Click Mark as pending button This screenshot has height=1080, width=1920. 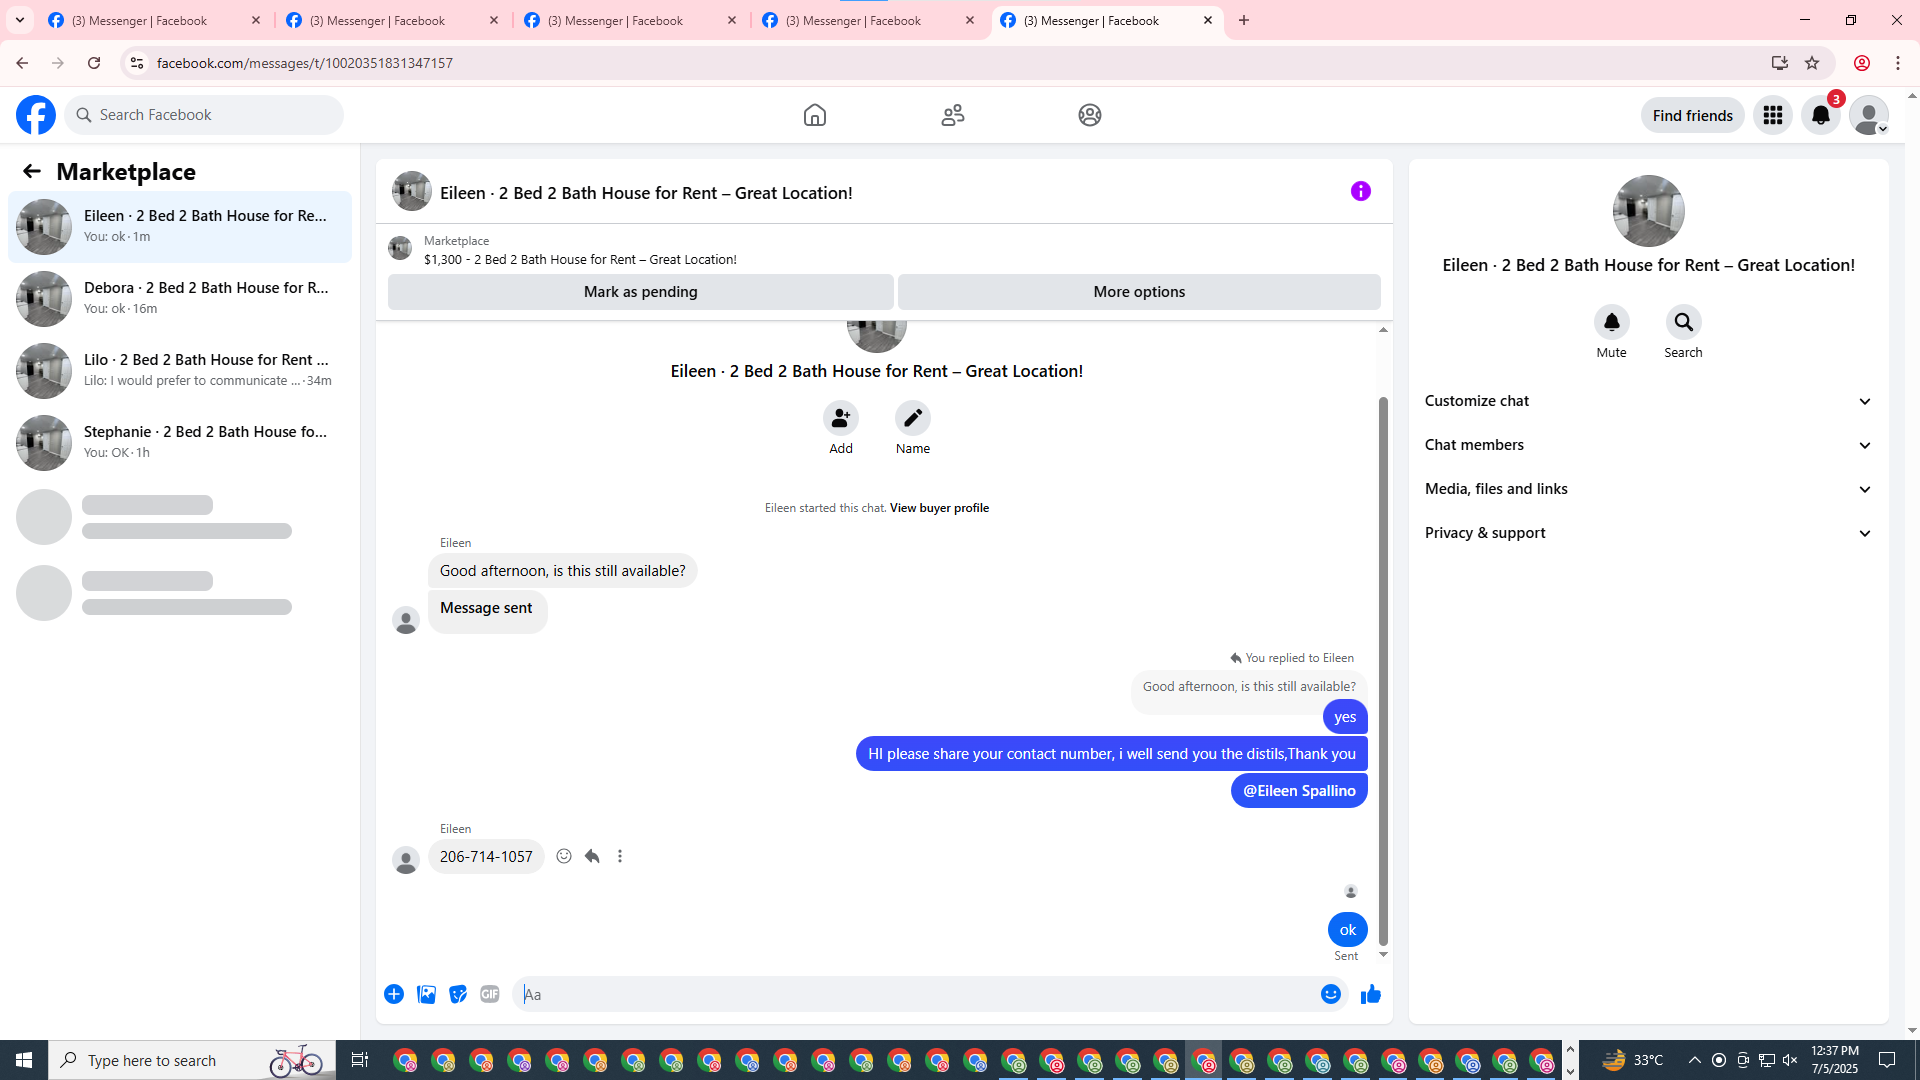tap(640, 292)
